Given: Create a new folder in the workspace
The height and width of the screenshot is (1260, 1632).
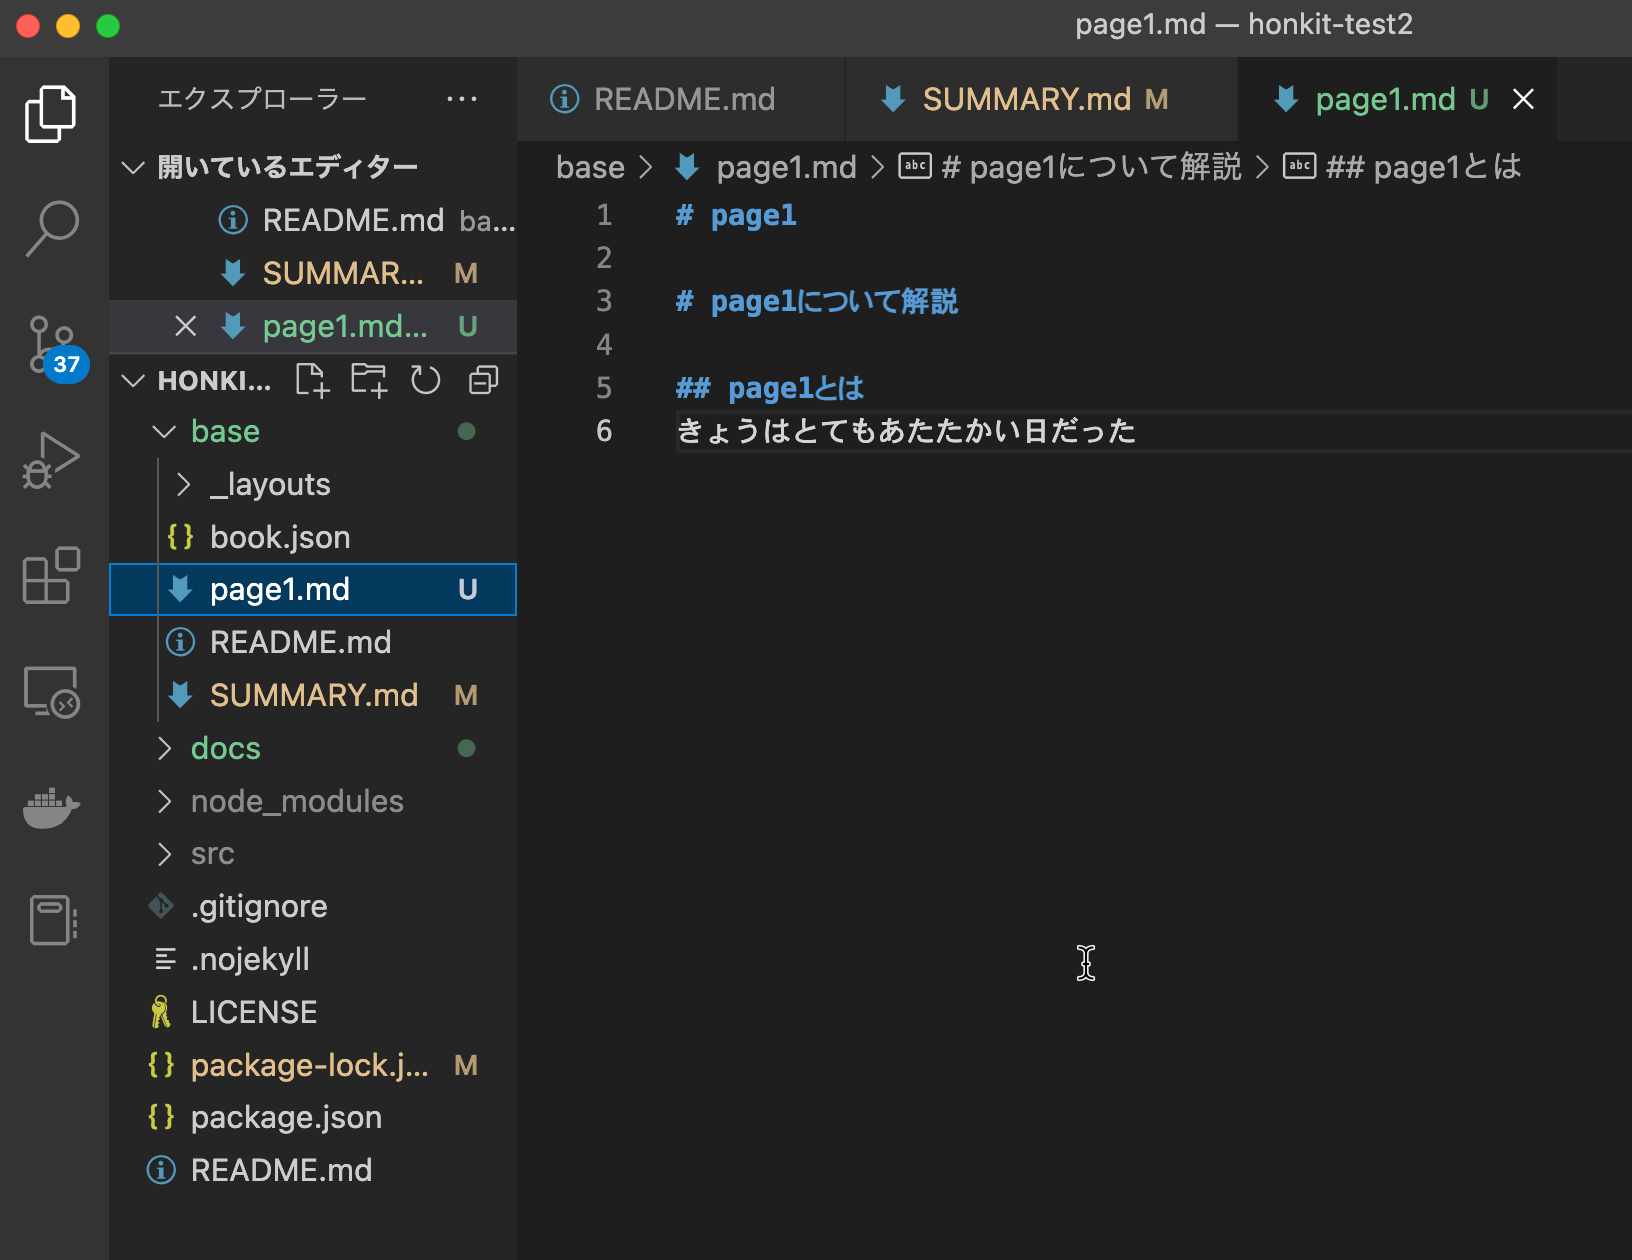Looking at the screenshot, I should tap(369, 380).
